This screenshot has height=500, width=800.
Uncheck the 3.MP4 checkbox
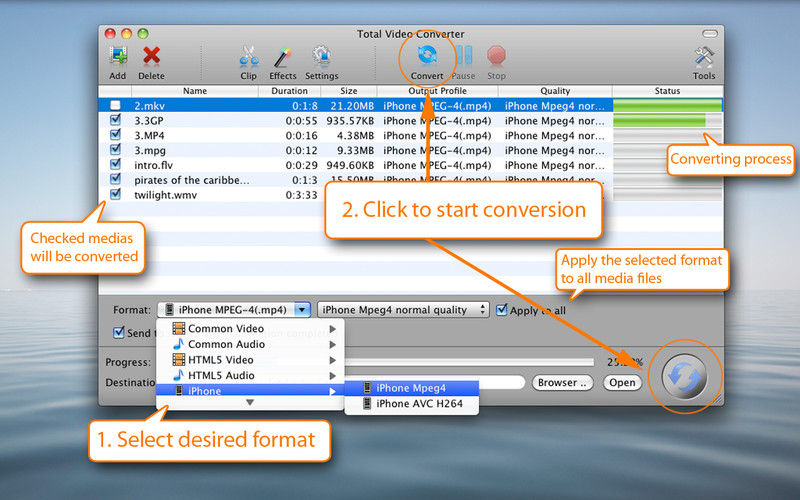coord(115,135)
